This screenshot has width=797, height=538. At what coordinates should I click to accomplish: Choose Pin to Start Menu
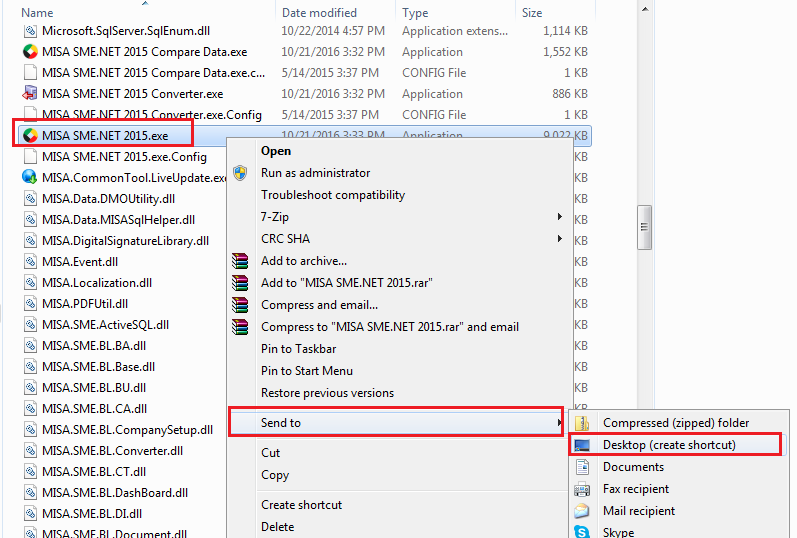306,371
